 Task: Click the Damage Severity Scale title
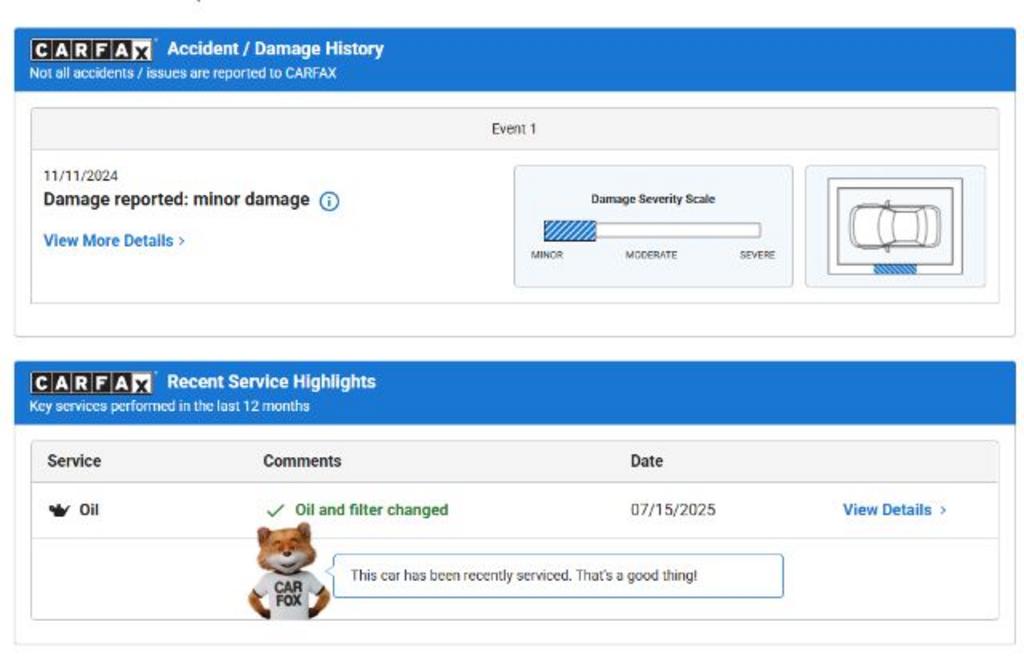pyautogui.click(x=653, y=199)
